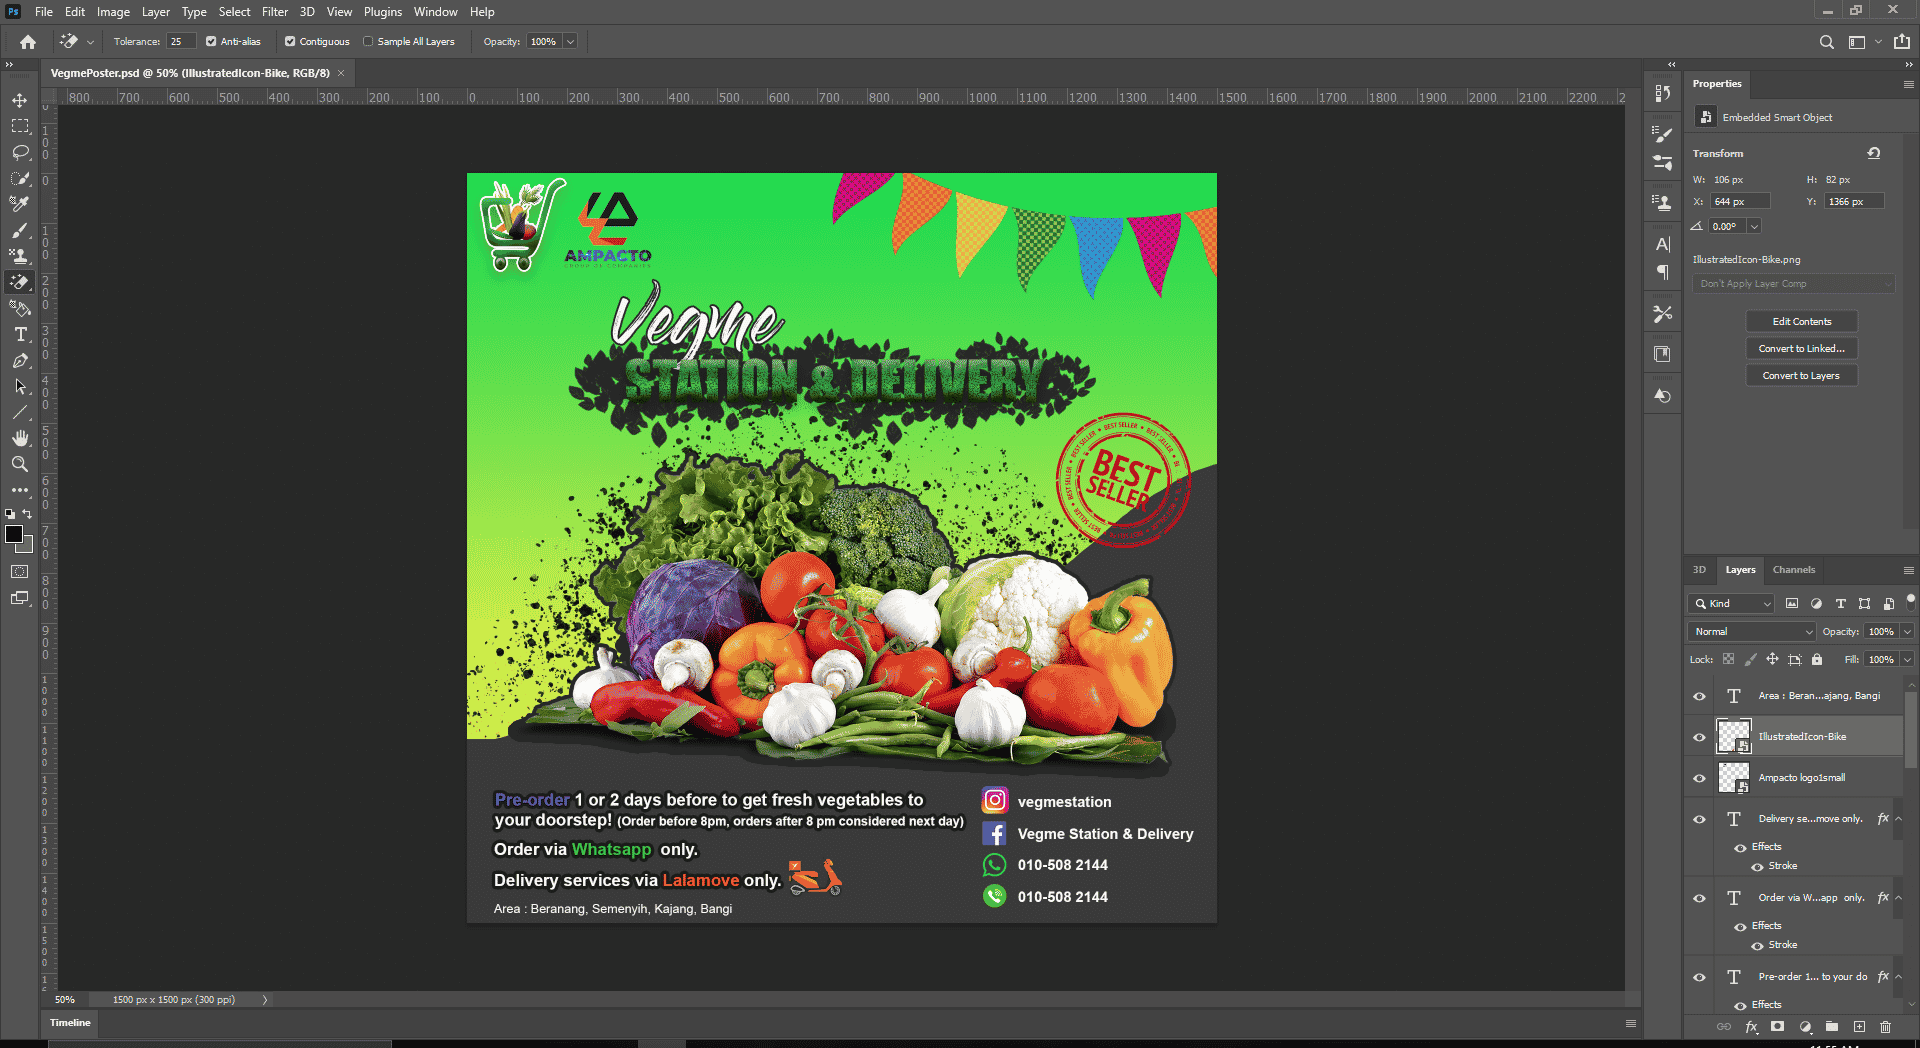Screen dimensions: 1920x1048
Task: Select the Lasso tool
Action: tap(19, 152)
